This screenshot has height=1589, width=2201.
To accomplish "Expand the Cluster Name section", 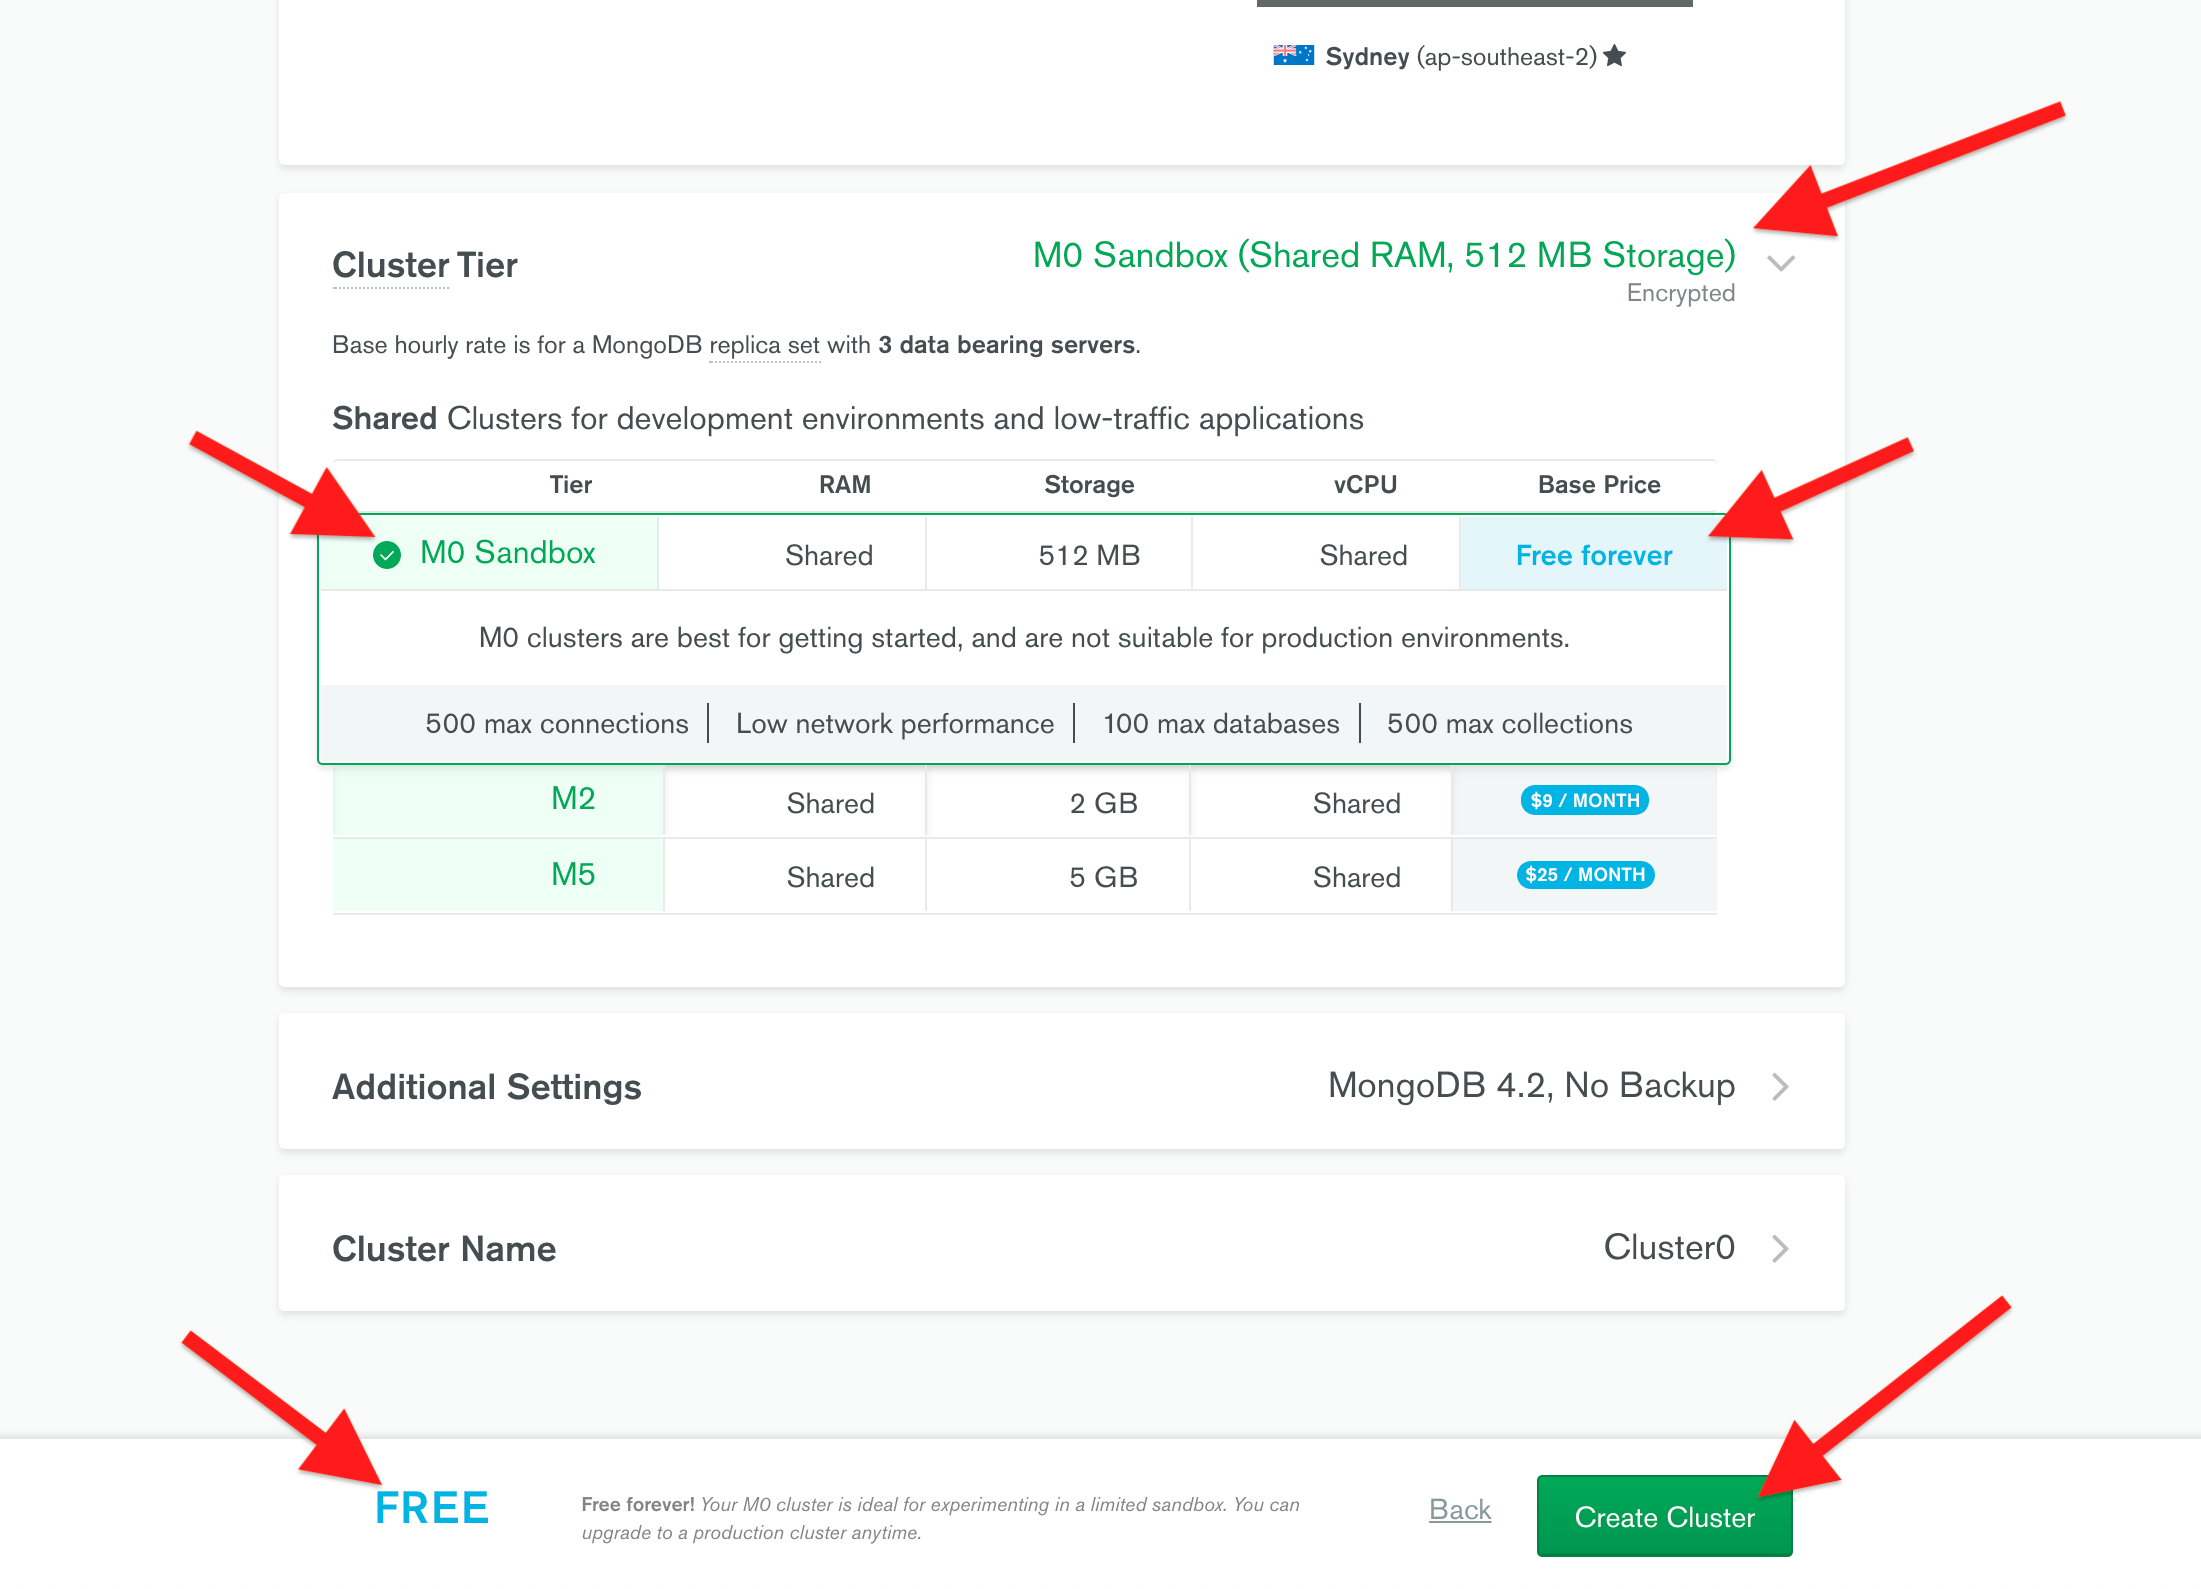I will tap(1780, 1248).
